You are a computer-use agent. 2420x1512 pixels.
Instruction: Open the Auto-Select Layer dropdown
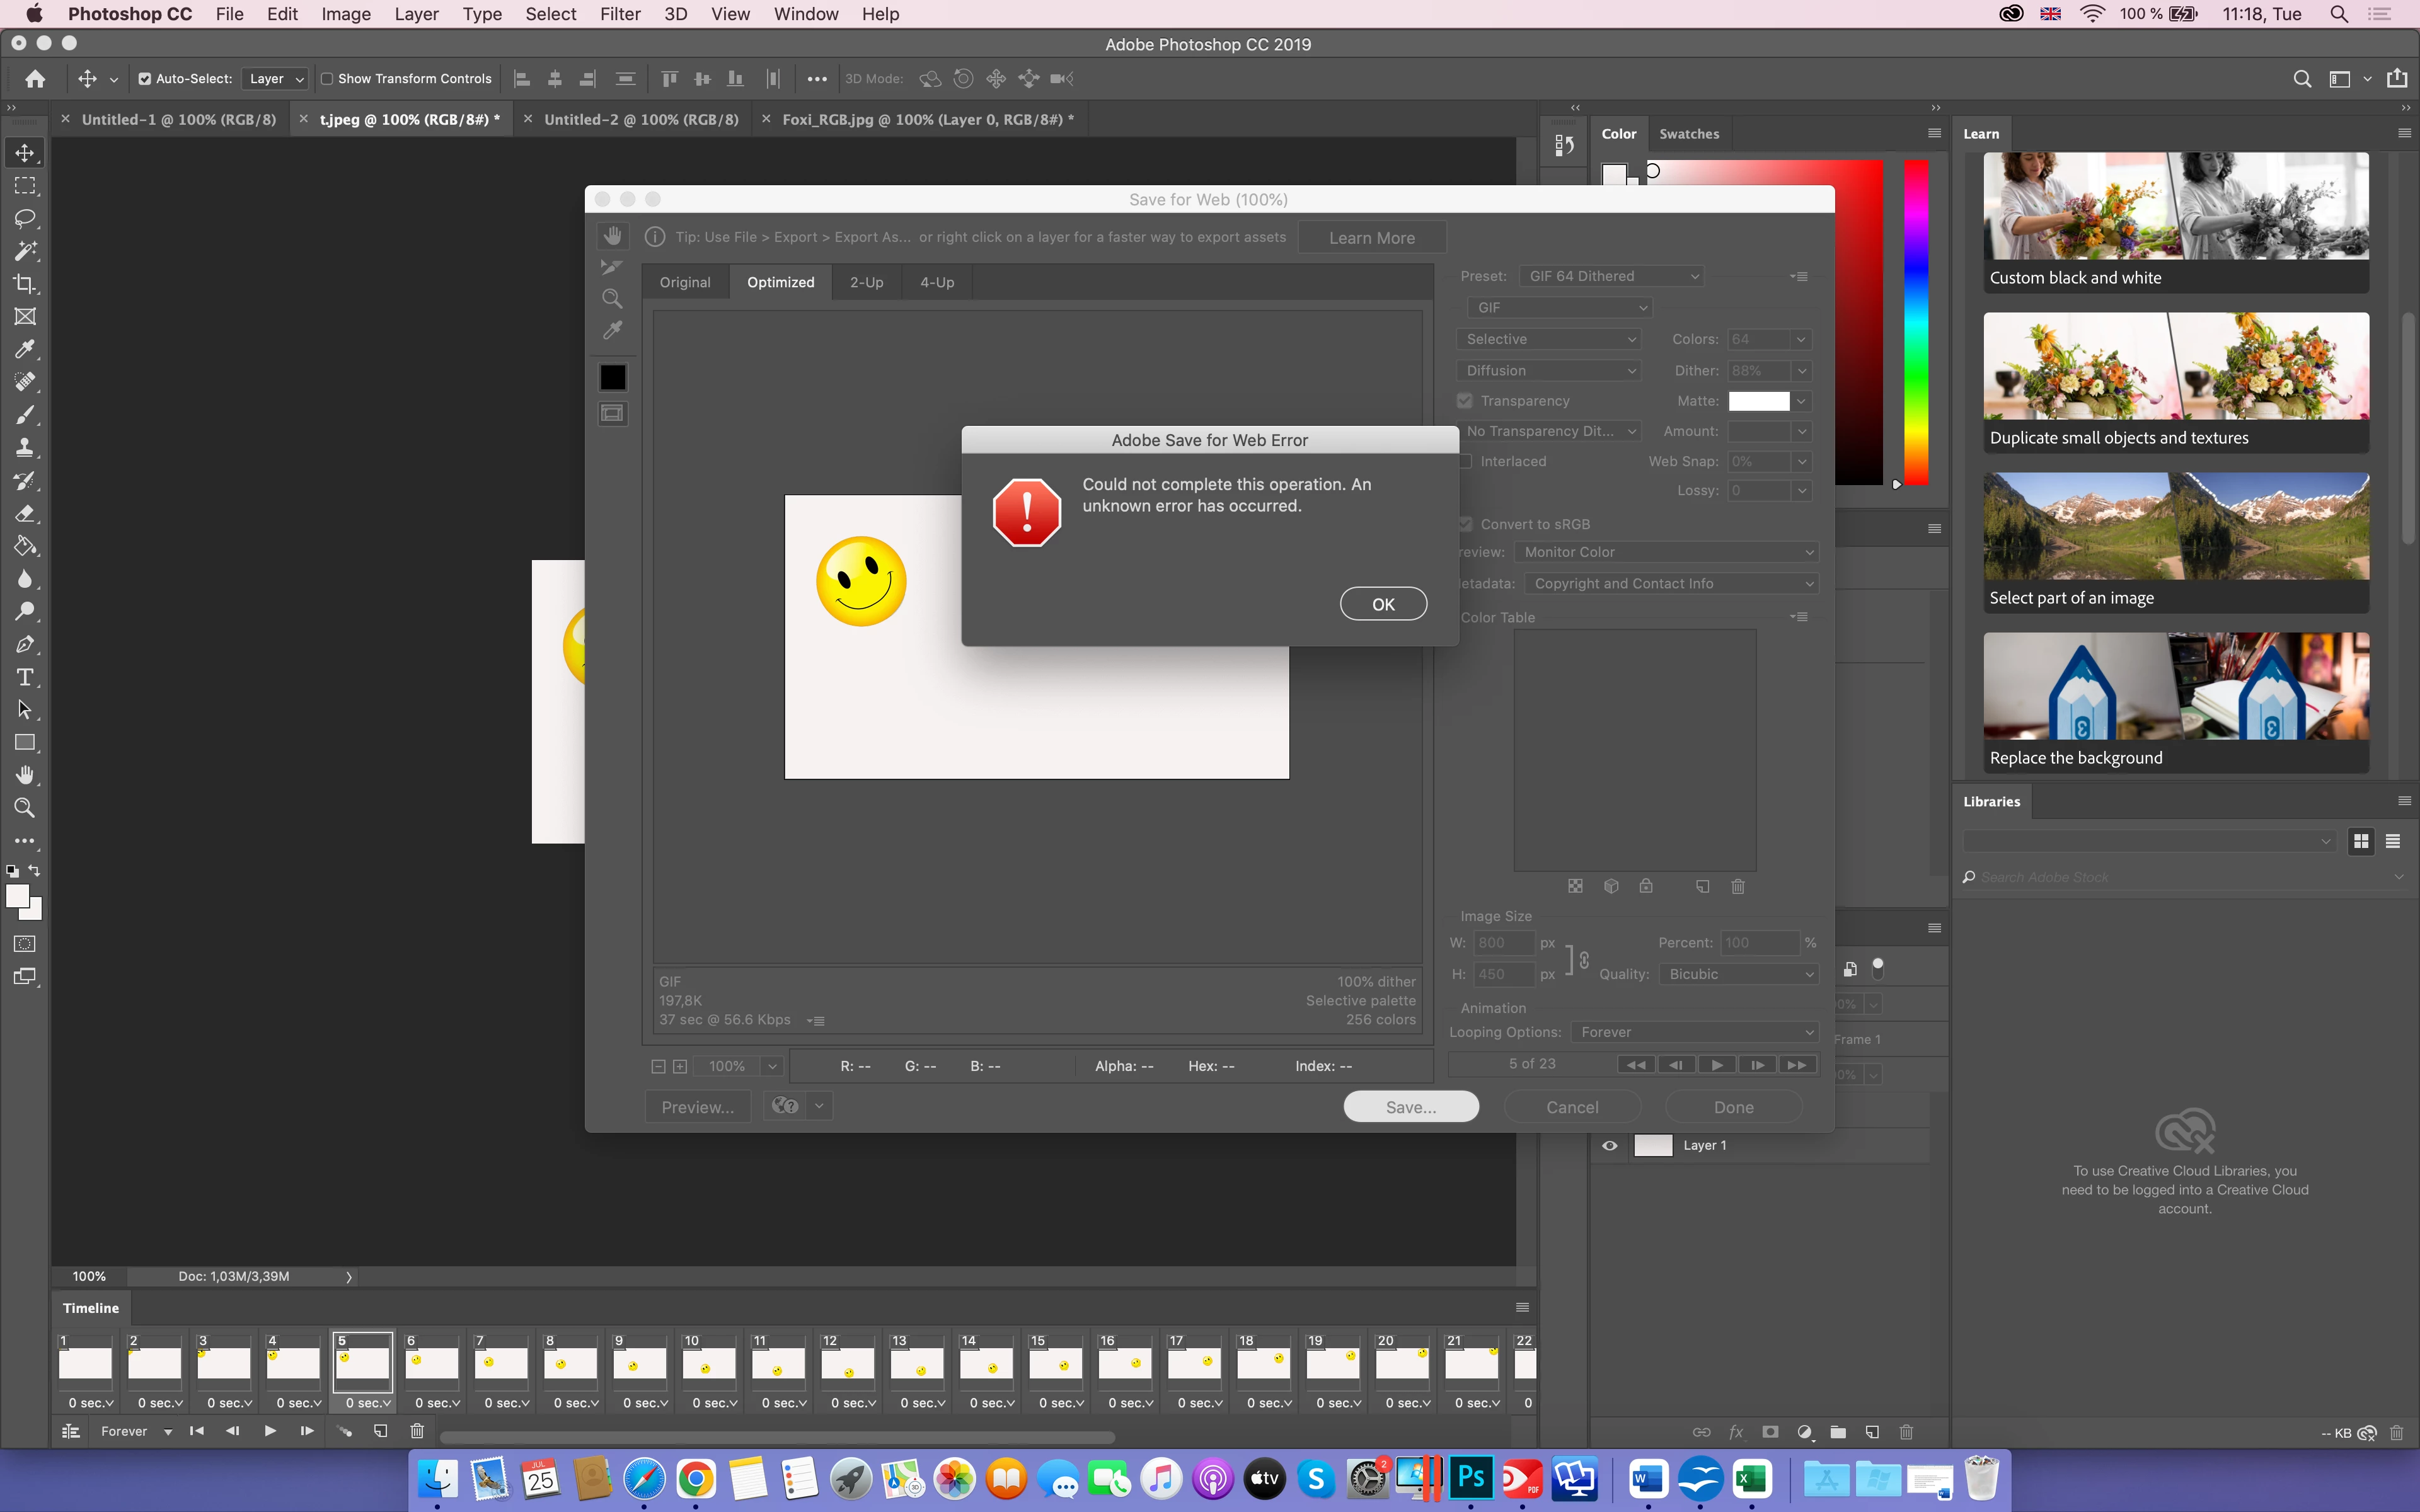[x=276, y=79]
